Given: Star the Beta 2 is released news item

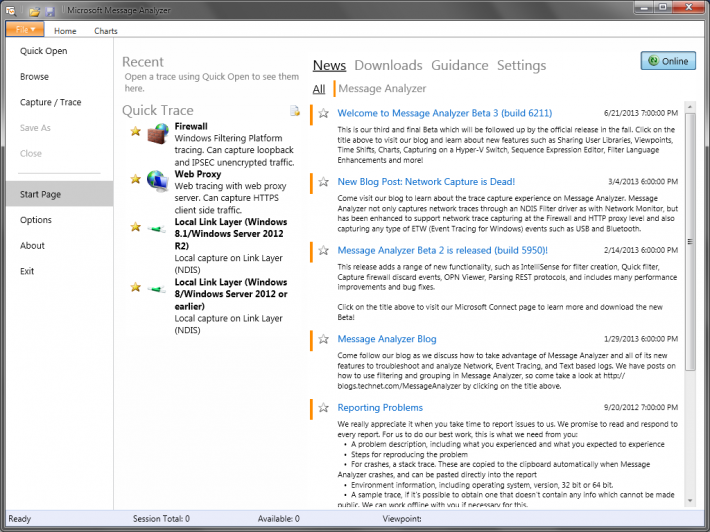Looking at the screenshot, I should click(323, 250).
